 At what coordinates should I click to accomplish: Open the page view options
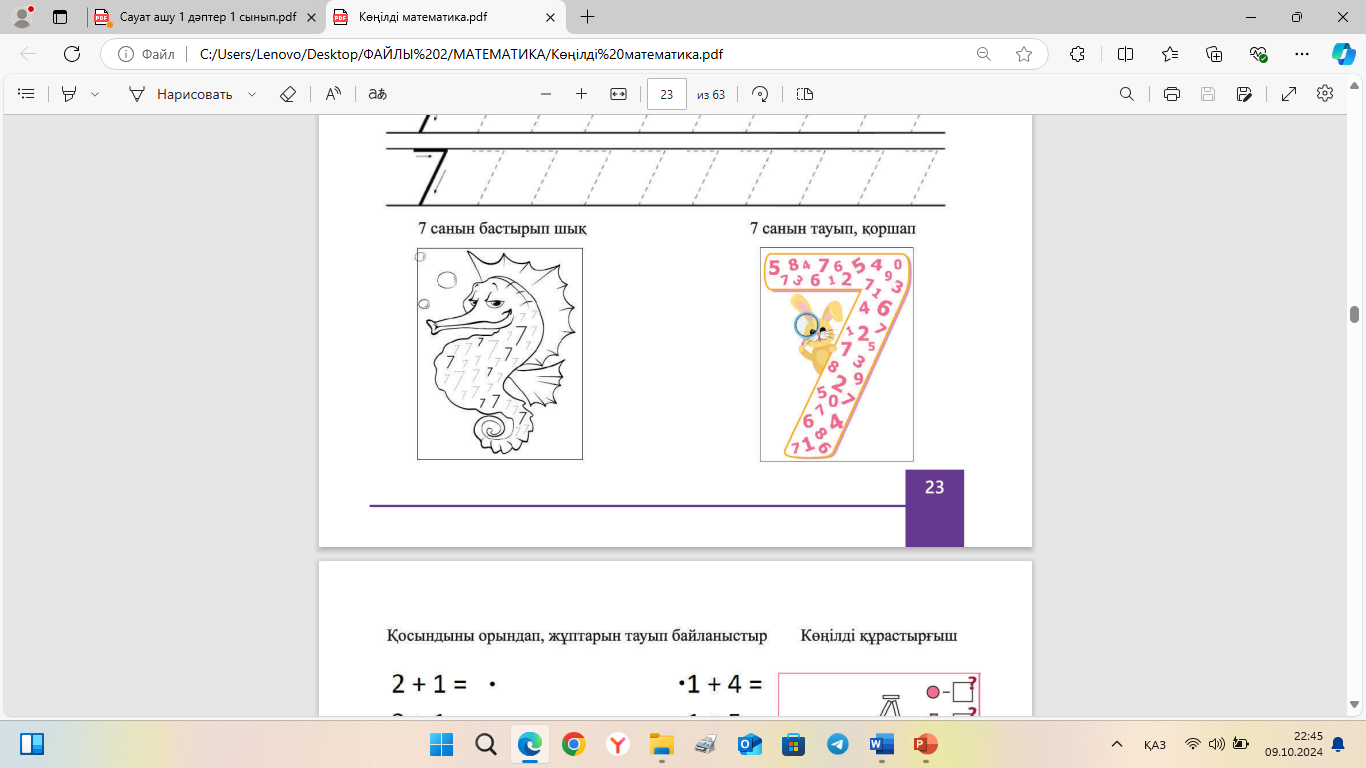pyautogui.click(x=805, y=94)
